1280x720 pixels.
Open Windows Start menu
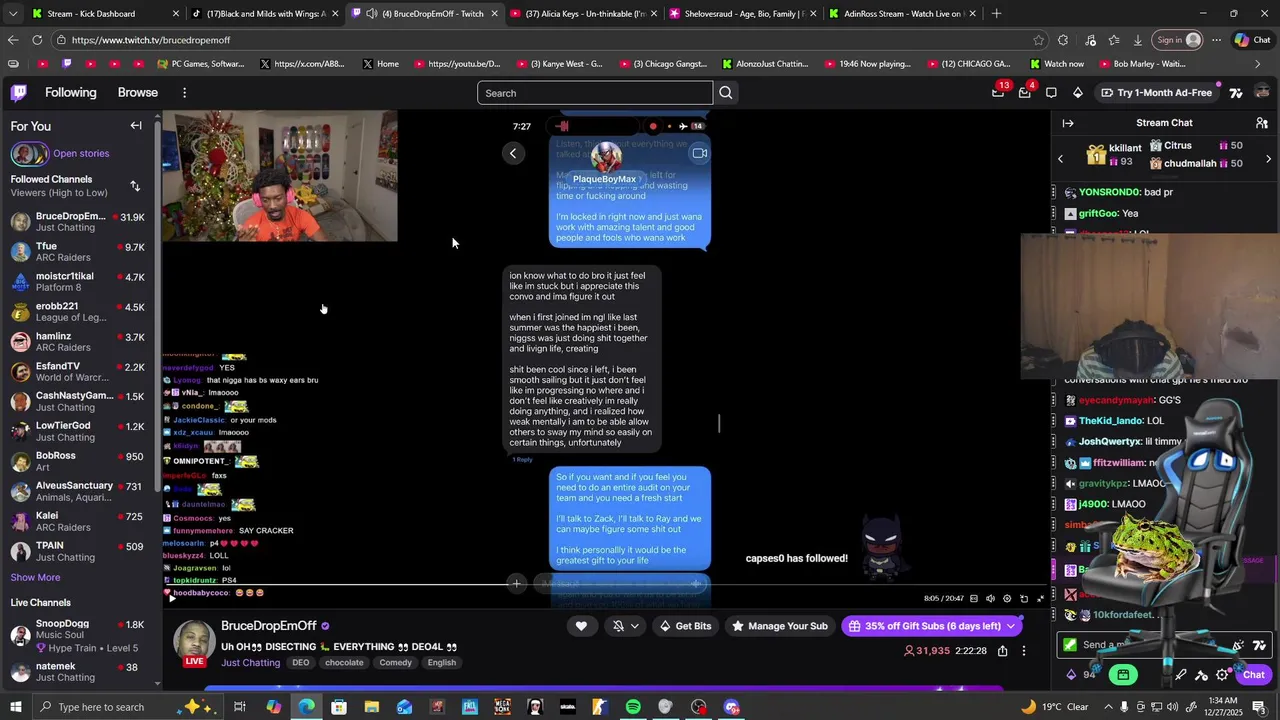click(x=16, y=707)
